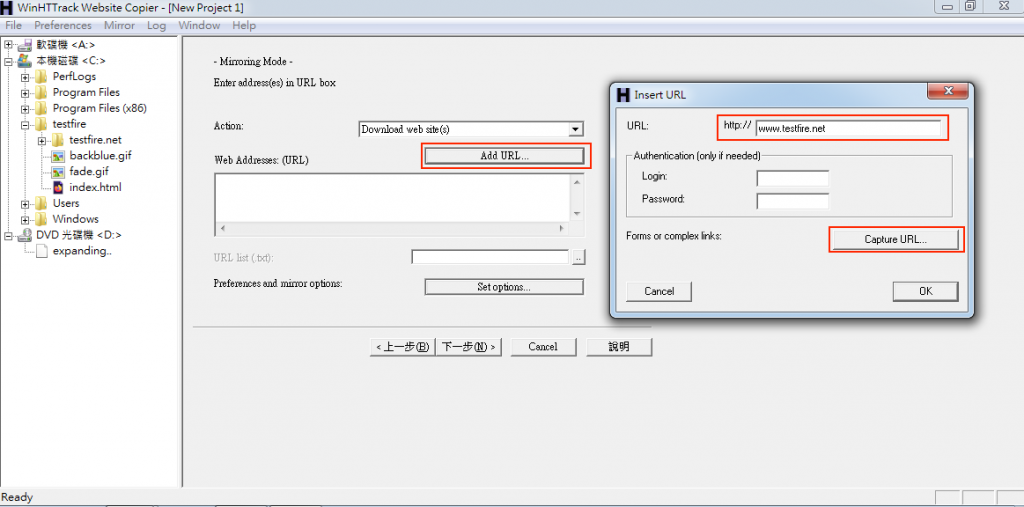Viewport: 1024px width, 507px height.
Task: Click the Web Addresses scroll-down arrow
Action: 577,214
